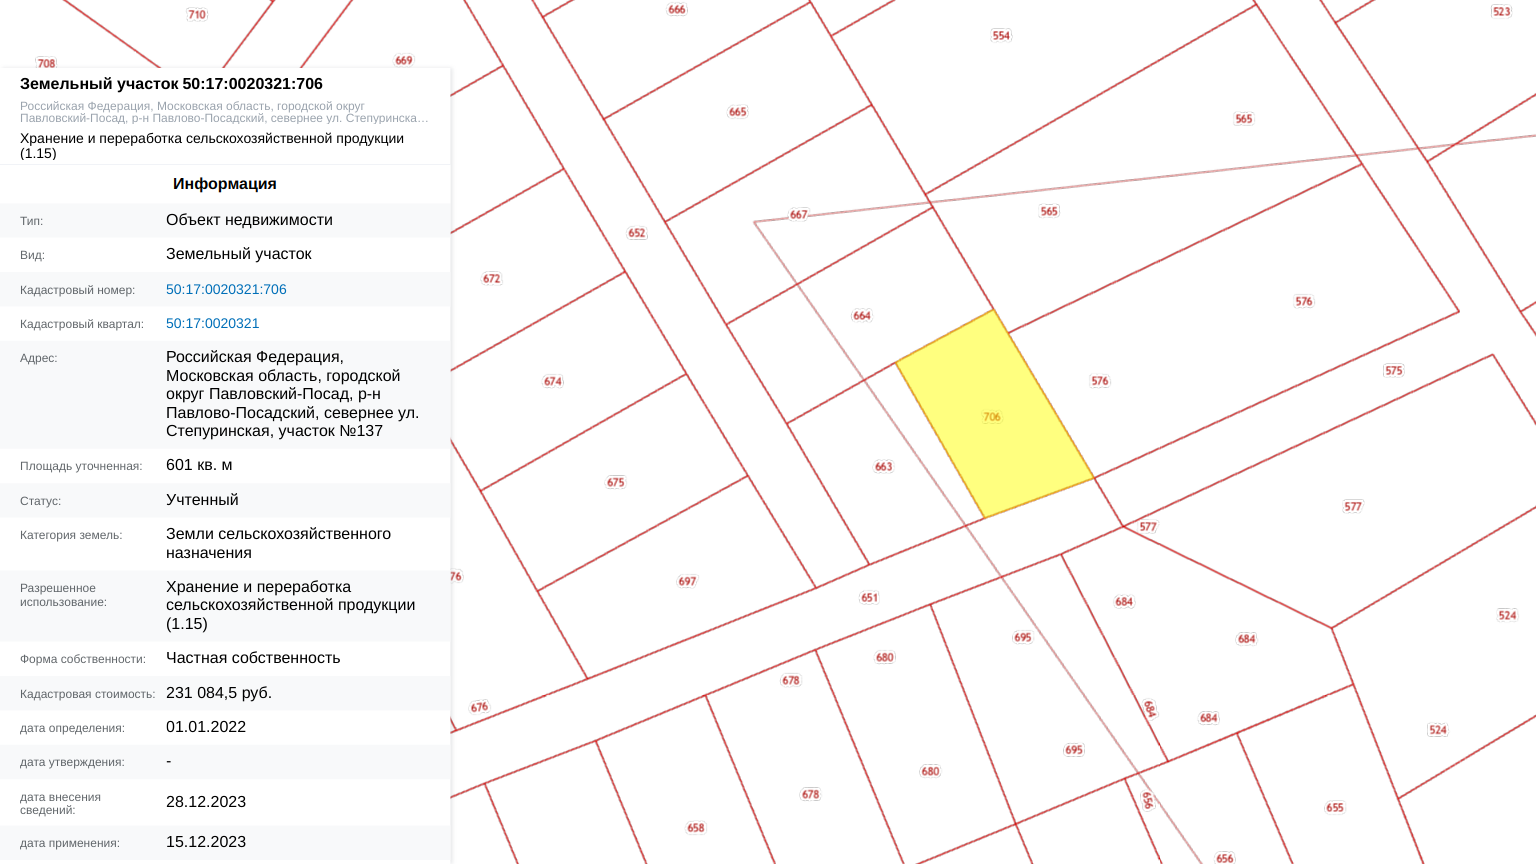Click map parcel label 664

pyautogui.click(x=862, y=316)
